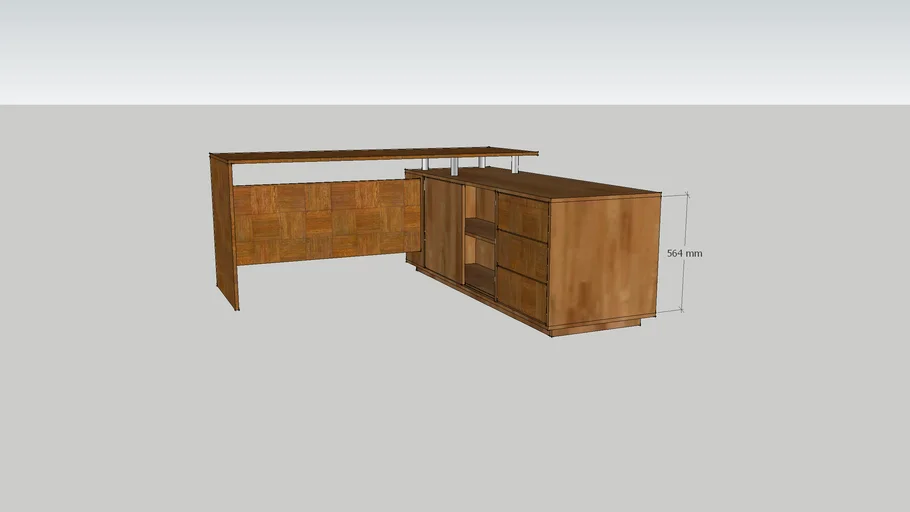Select the top drawer of the cabinet
910x512 pixels.
522,218
